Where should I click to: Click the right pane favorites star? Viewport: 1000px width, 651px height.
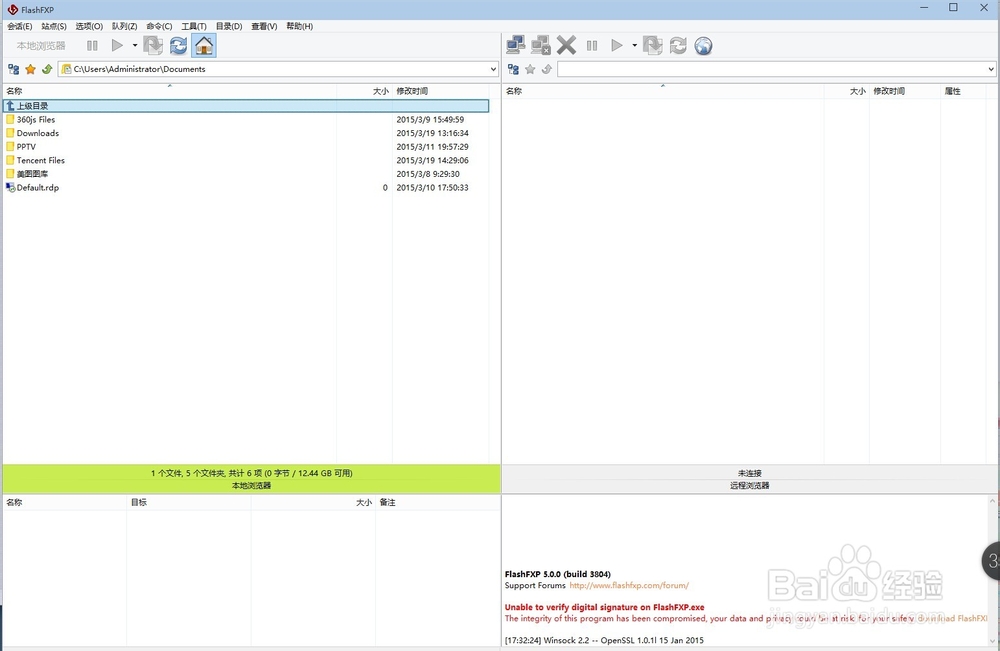(x=530, y=69)
